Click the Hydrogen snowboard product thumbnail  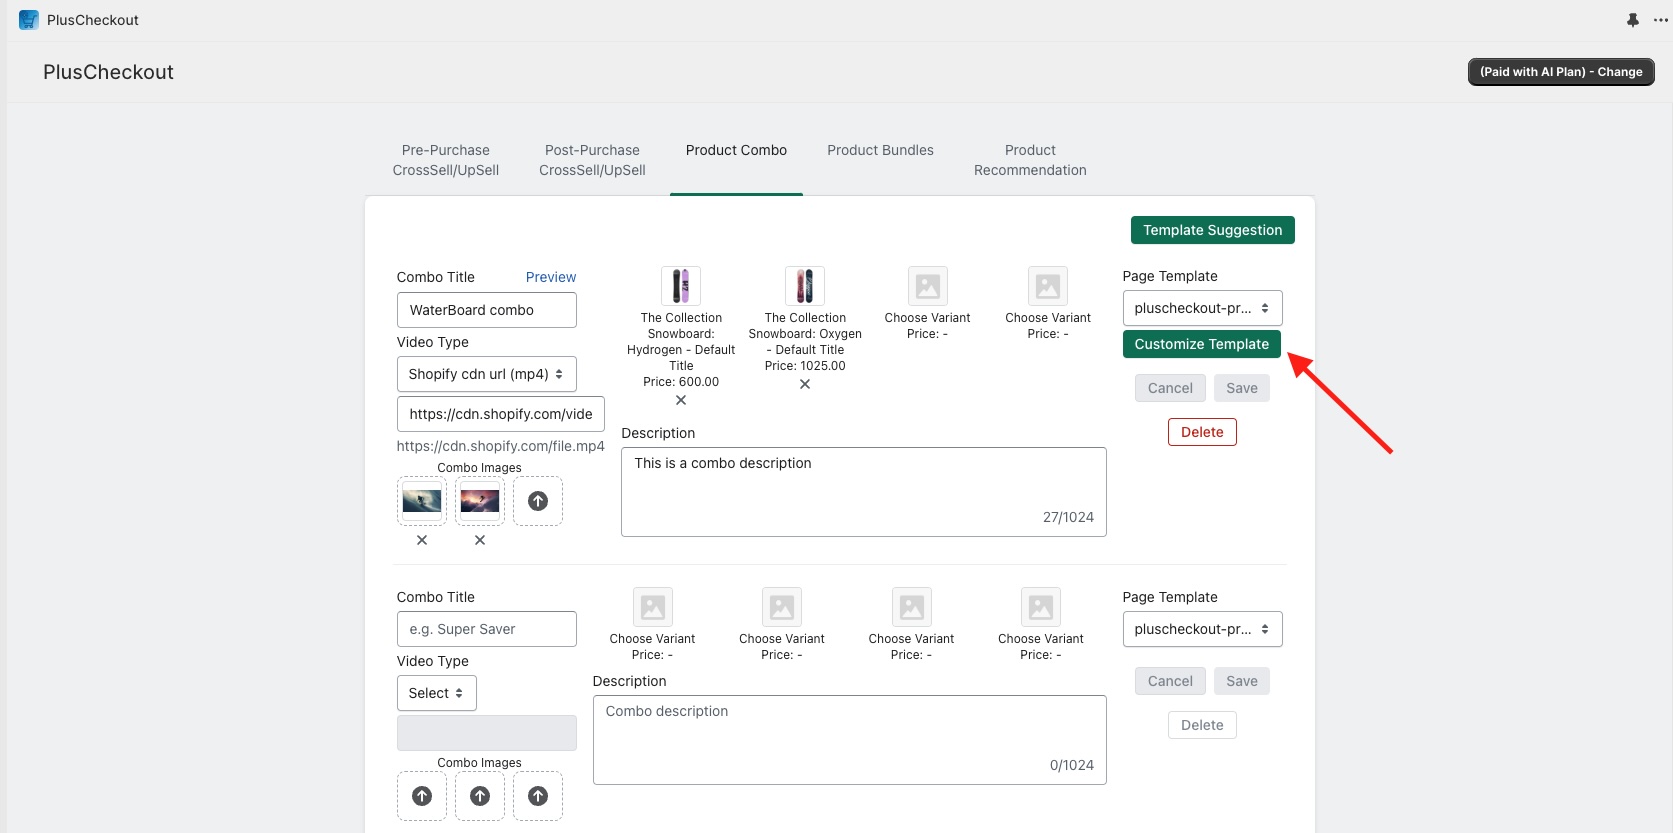pyautogui.click(x=681, y=286)
